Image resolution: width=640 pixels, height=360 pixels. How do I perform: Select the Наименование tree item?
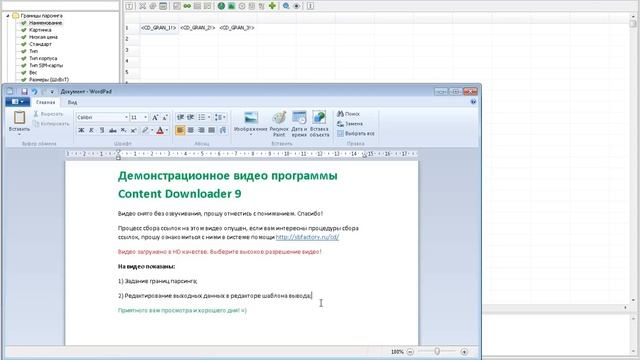(x=45, y=23)
